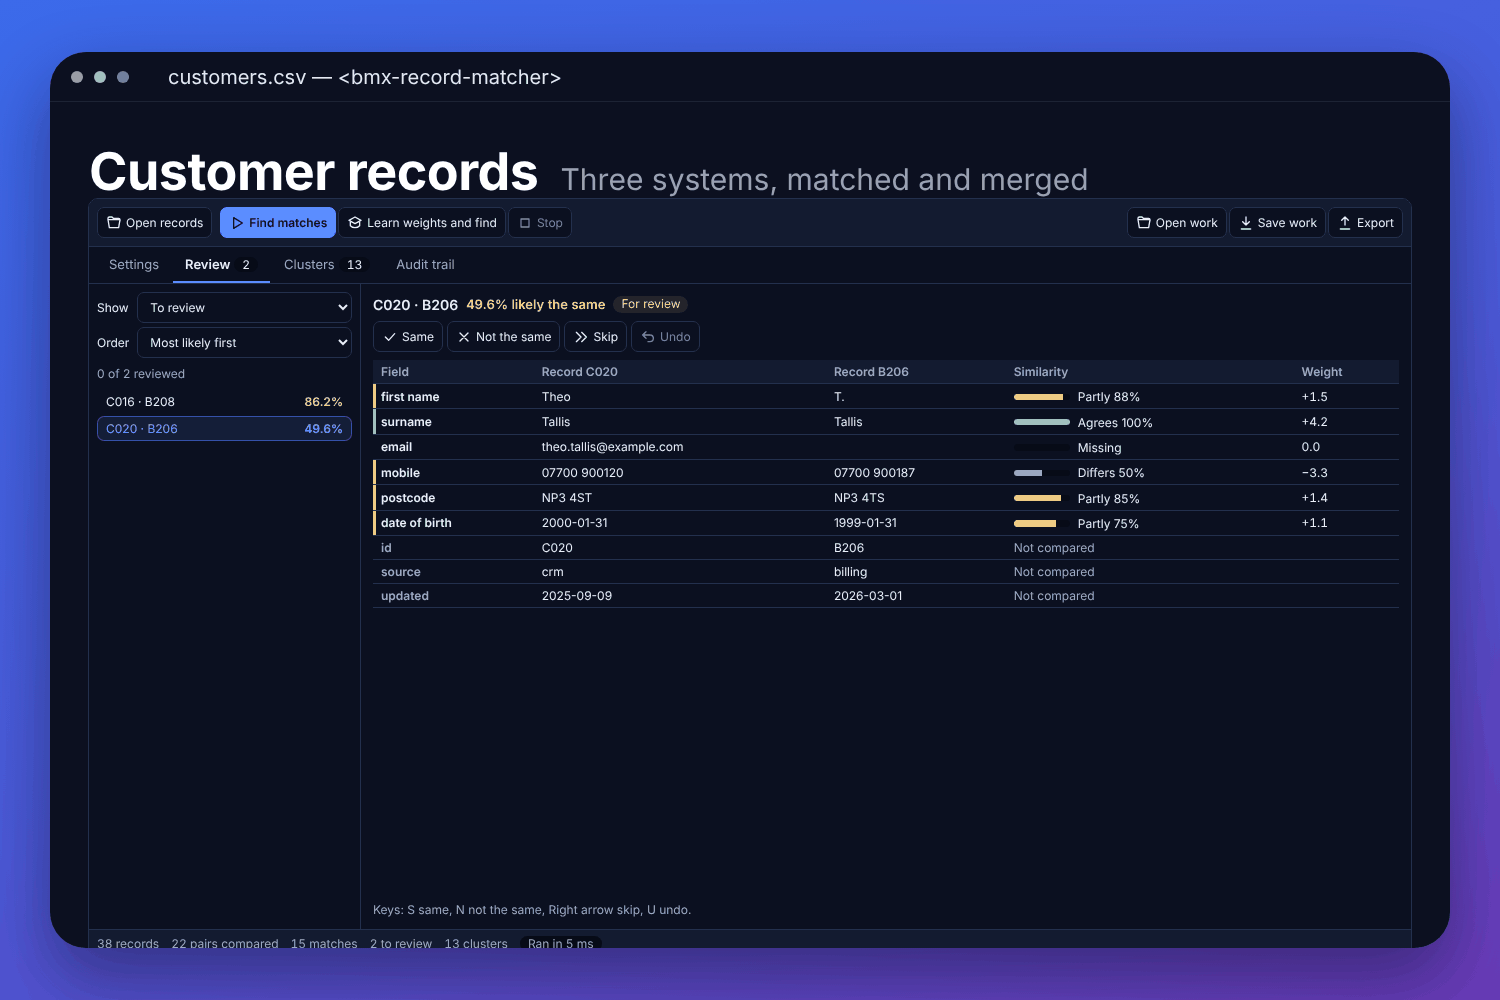Viewport: 1500px width, 1000px height.
Task: Click the email theo.tallis@example.com
Action: (612, 447)
